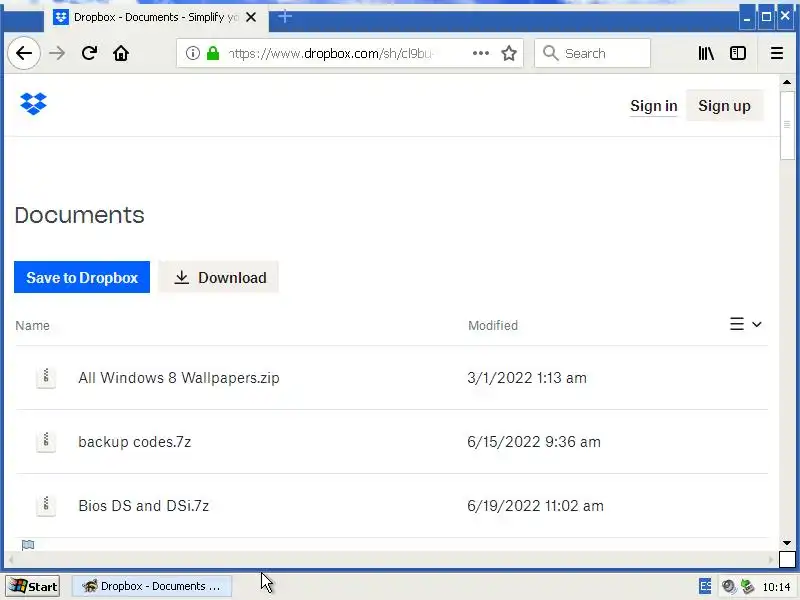
Task: Open the browser home page icon
Action: tap(121, 53)
